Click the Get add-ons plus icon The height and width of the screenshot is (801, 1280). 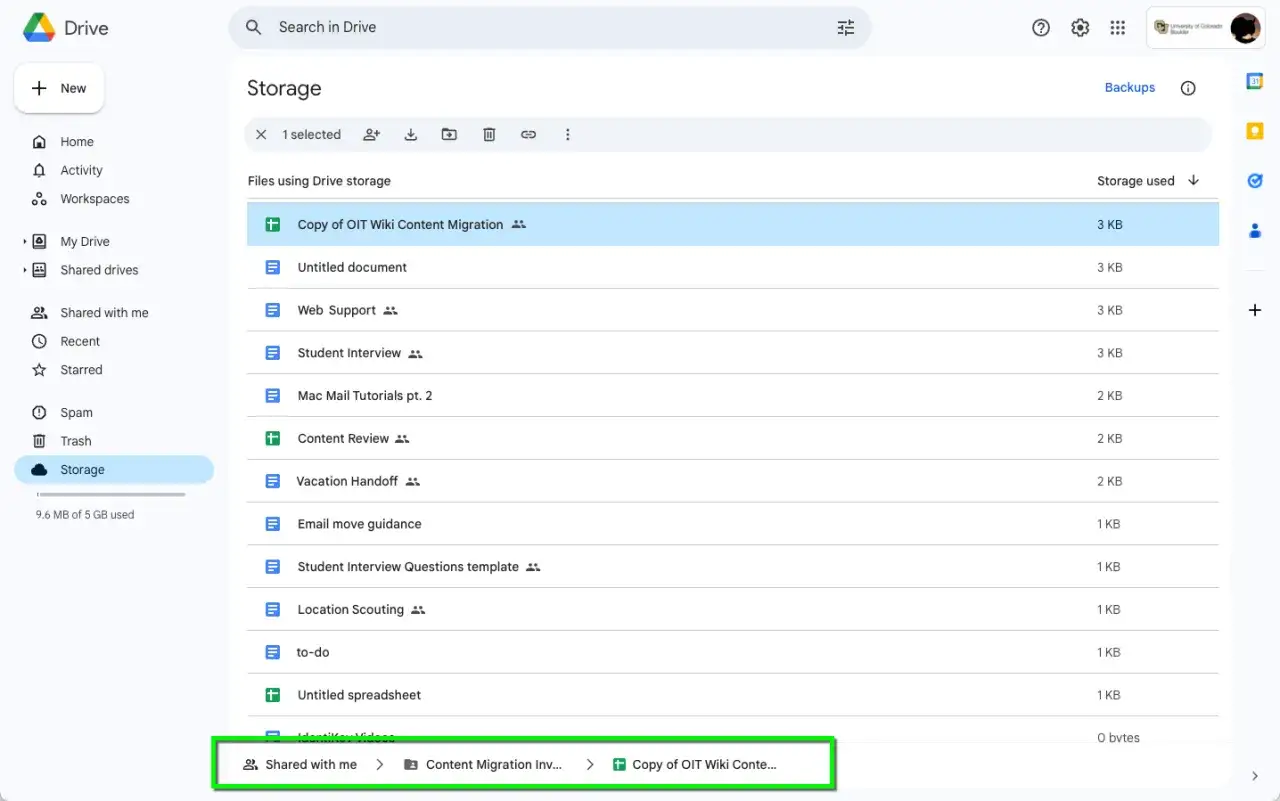click(x=1255, y=310)
